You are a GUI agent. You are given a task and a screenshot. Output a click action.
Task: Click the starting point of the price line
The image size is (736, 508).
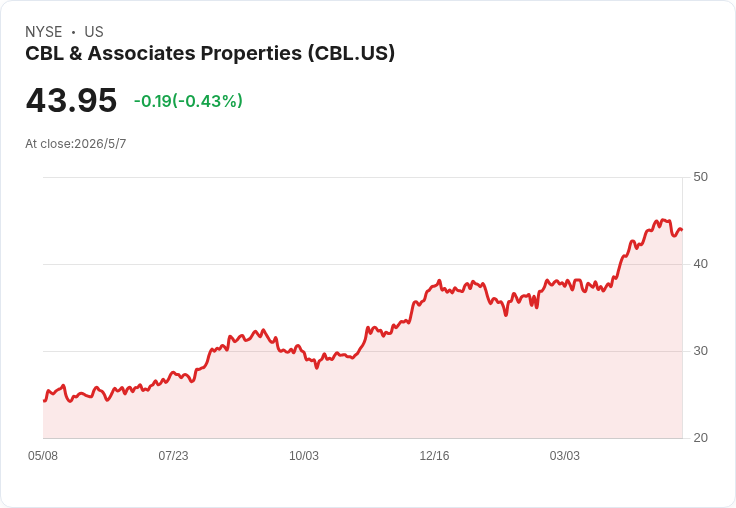coord(44,401)
